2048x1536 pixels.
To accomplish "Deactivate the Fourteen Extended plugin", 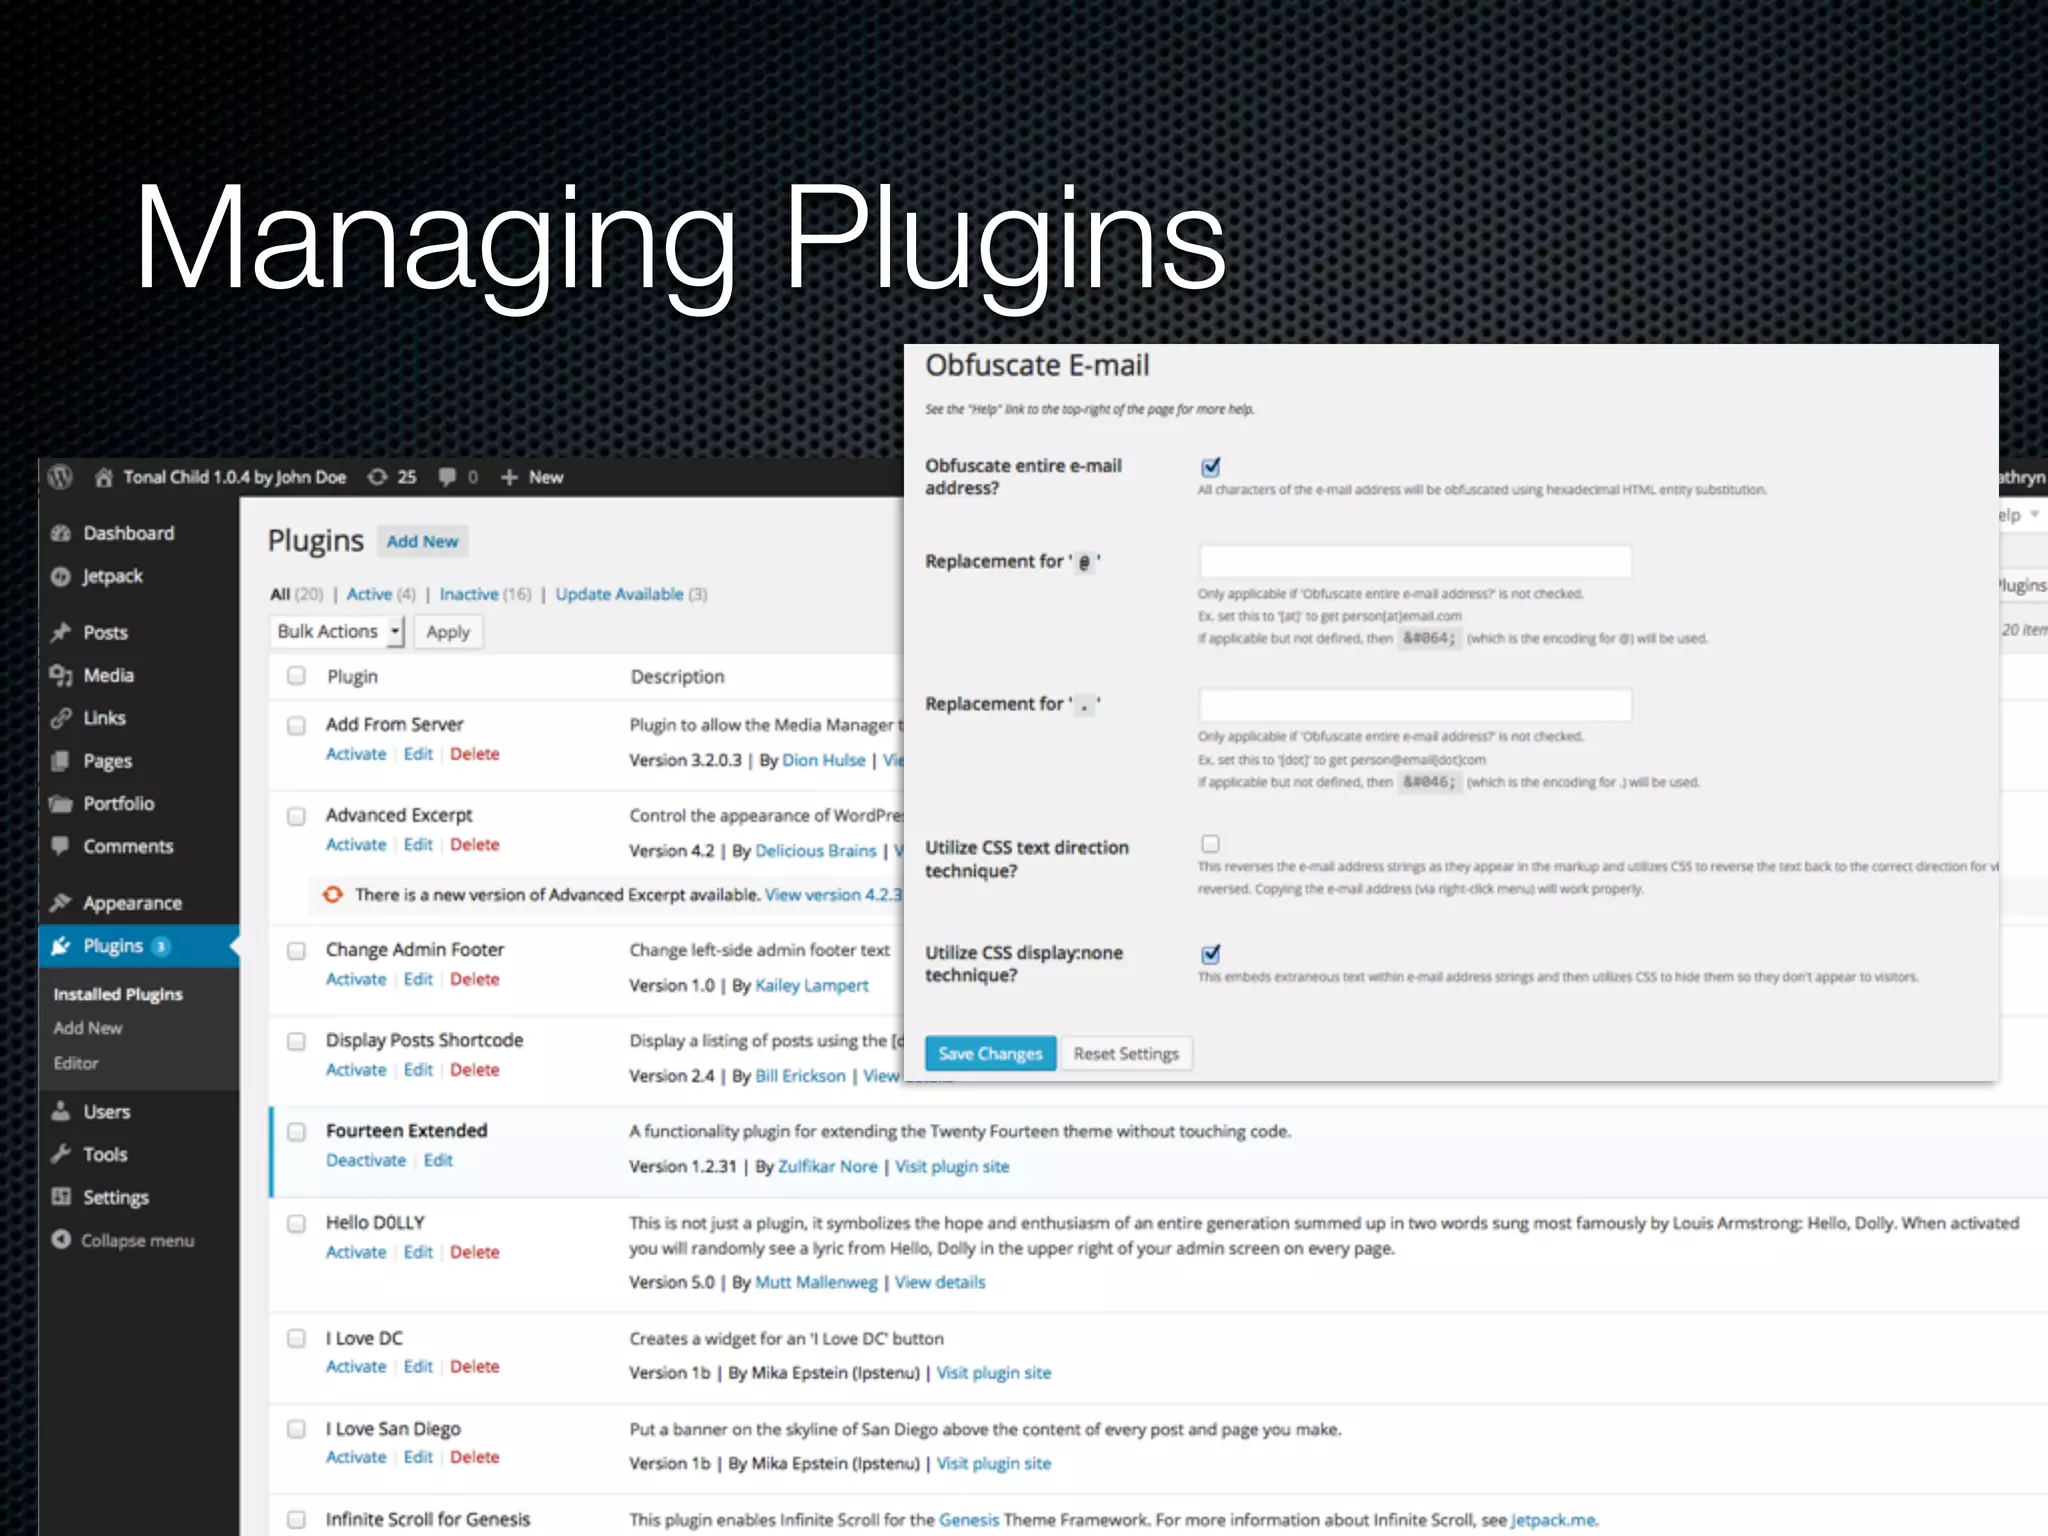I will 366,1160.
